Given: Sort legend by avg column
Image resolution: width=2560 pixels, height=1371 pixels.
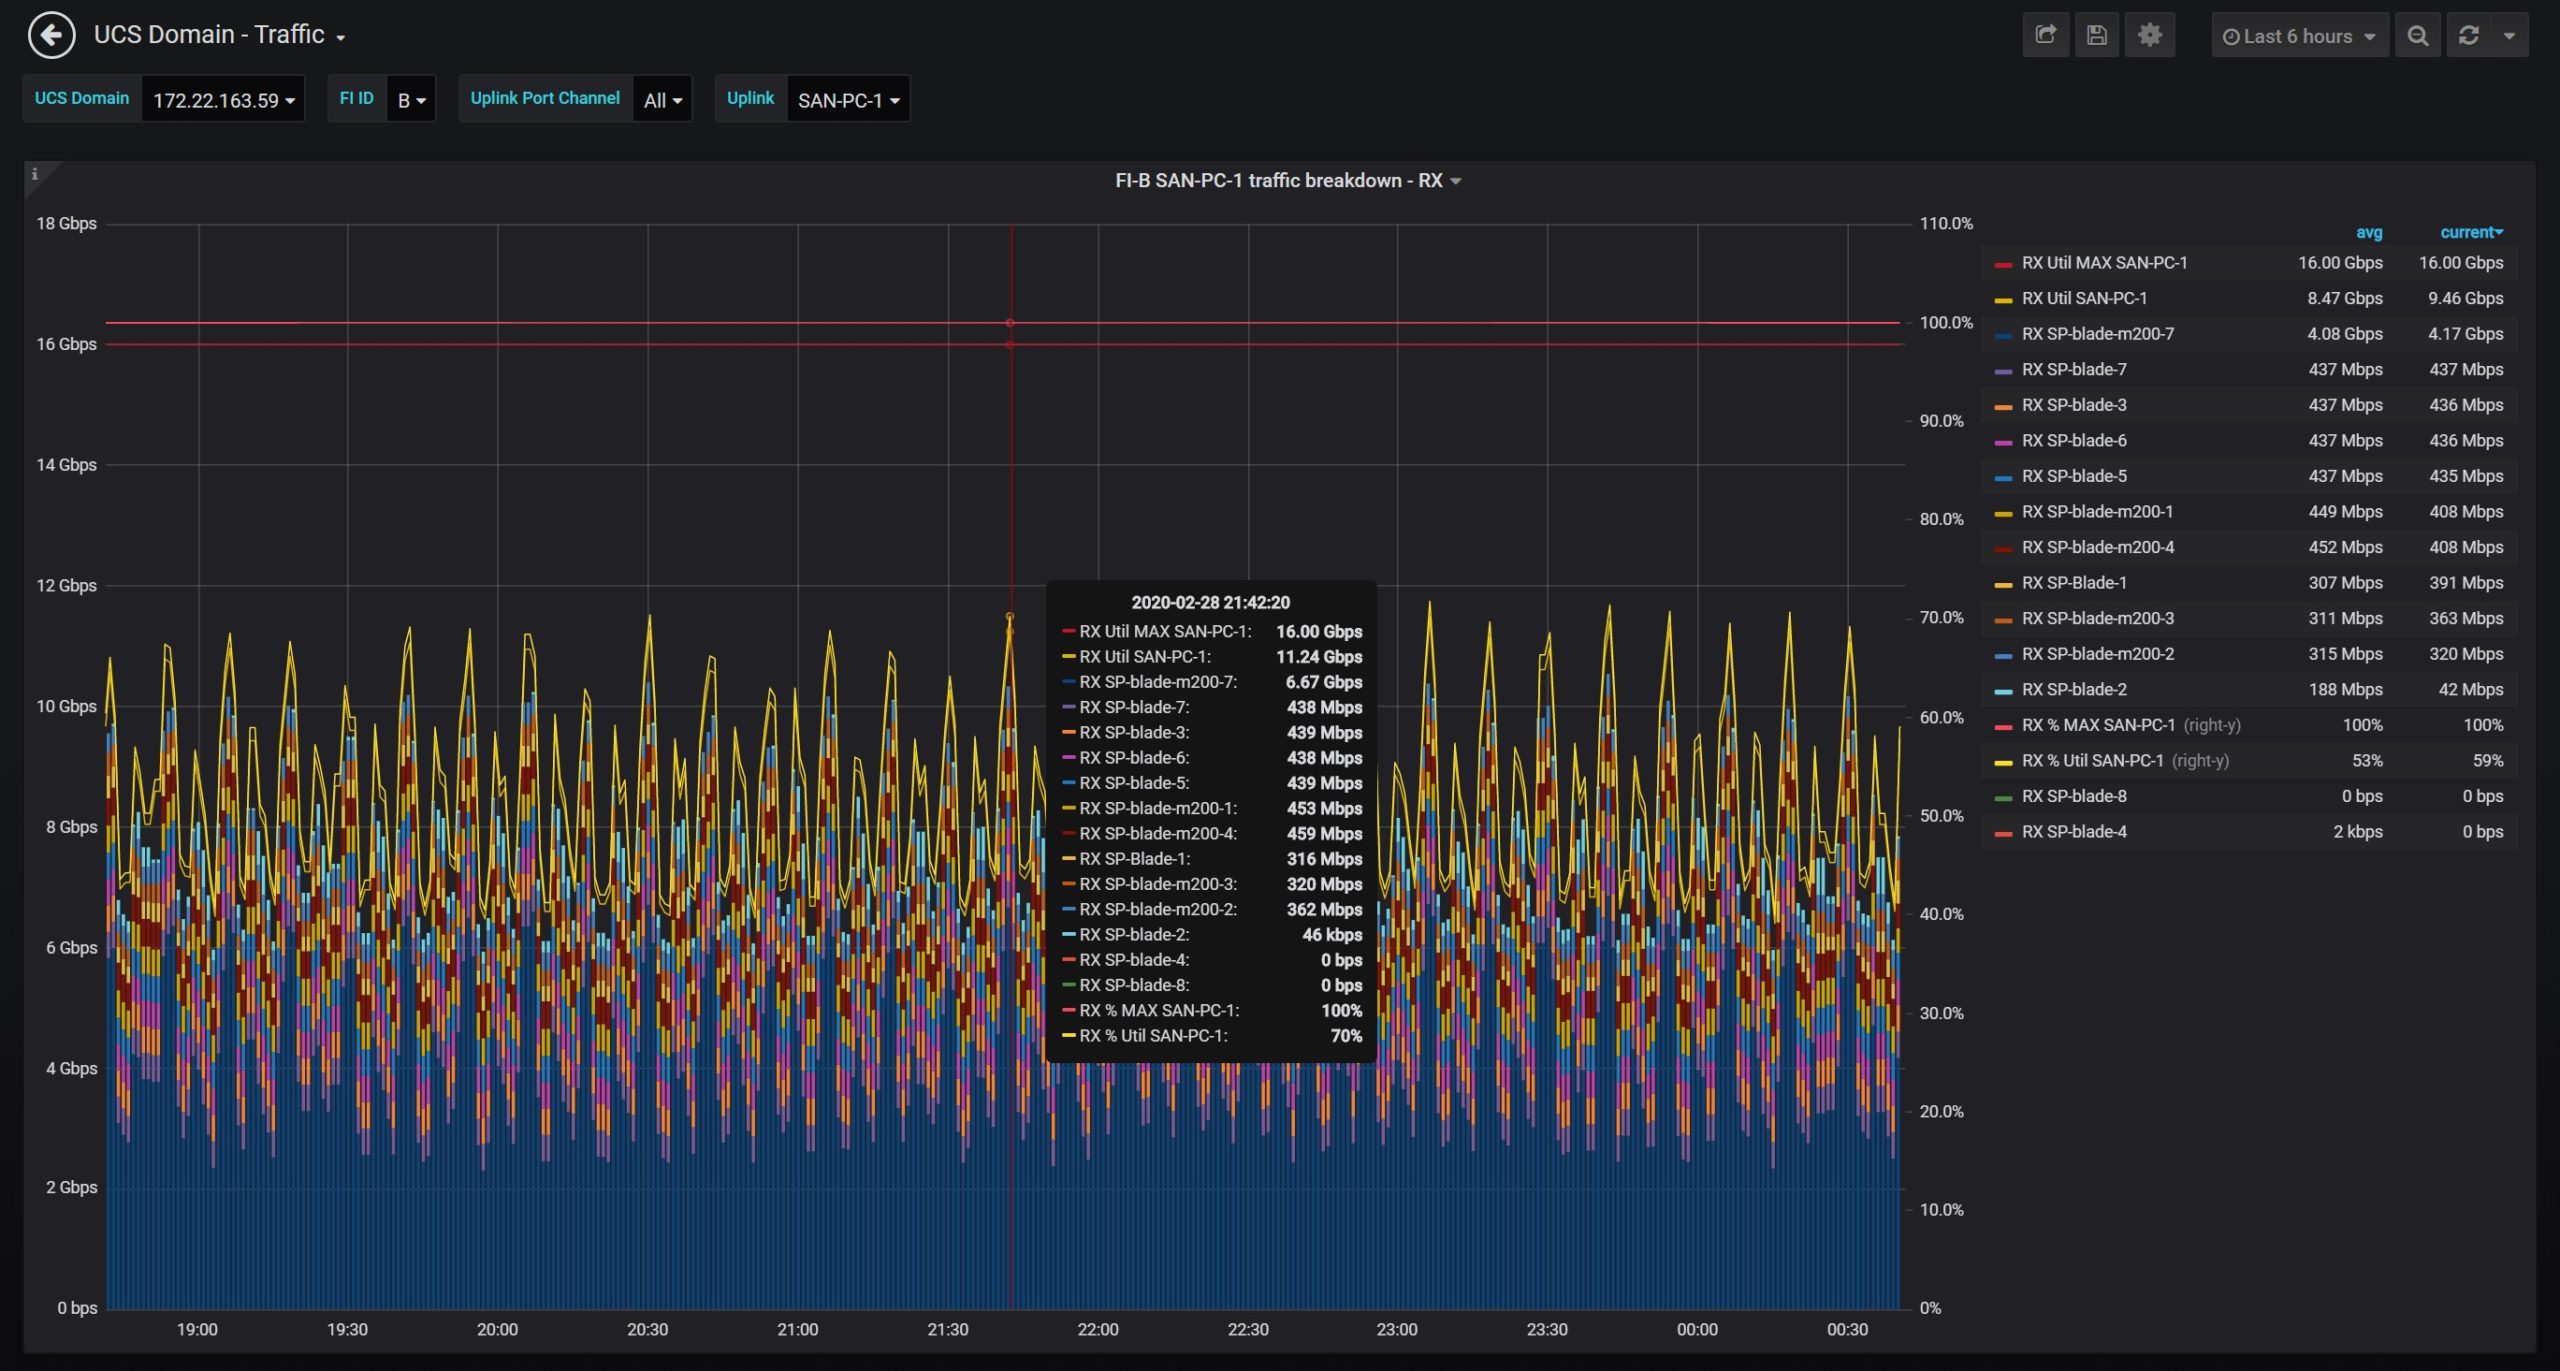Looking at the screenshot, I should 2368,232.
